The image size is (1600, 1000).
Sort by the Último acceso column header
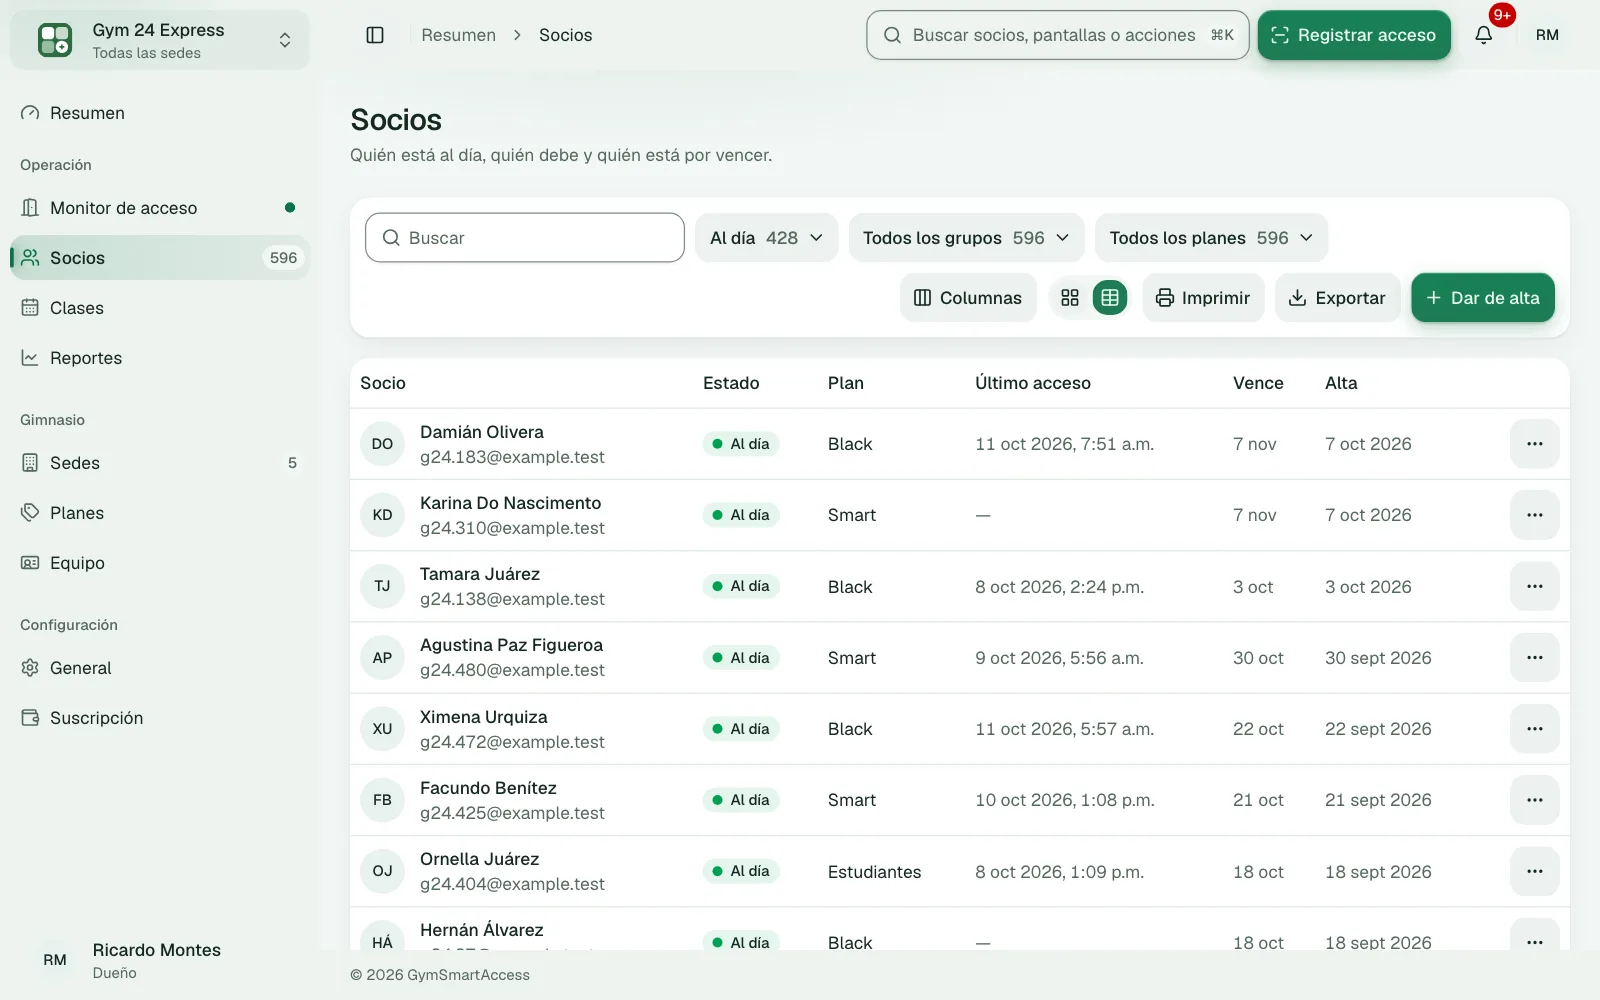1033,383
